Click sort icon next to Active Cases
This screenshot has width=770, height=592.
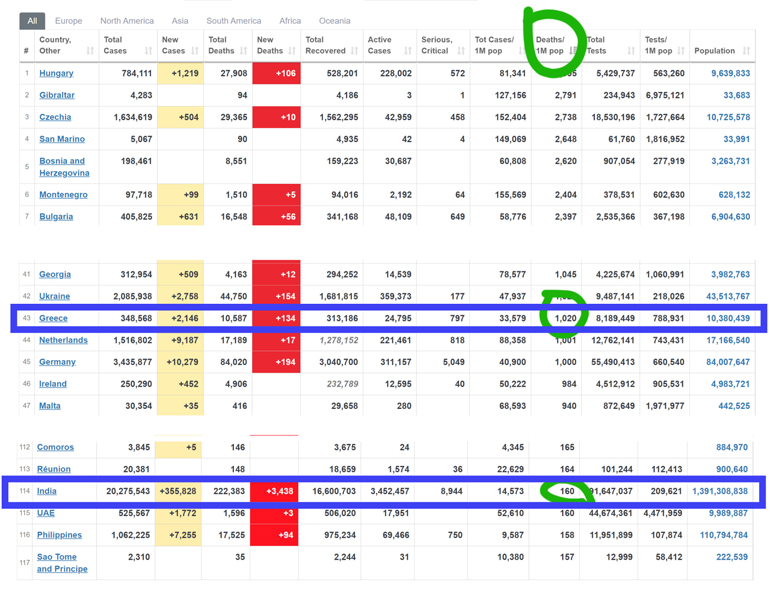[408, 51]
